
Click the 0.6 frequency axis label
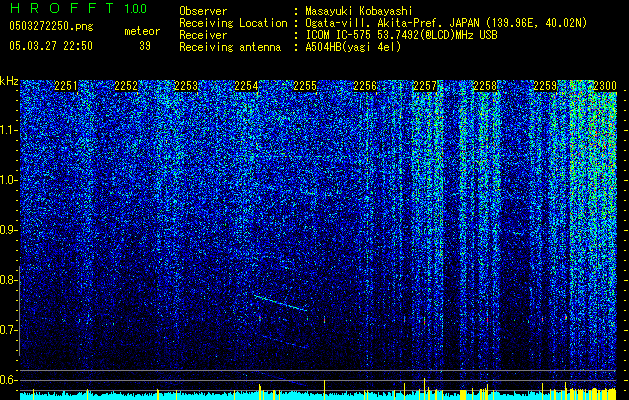pyautogui.click(x=9, y=380)
